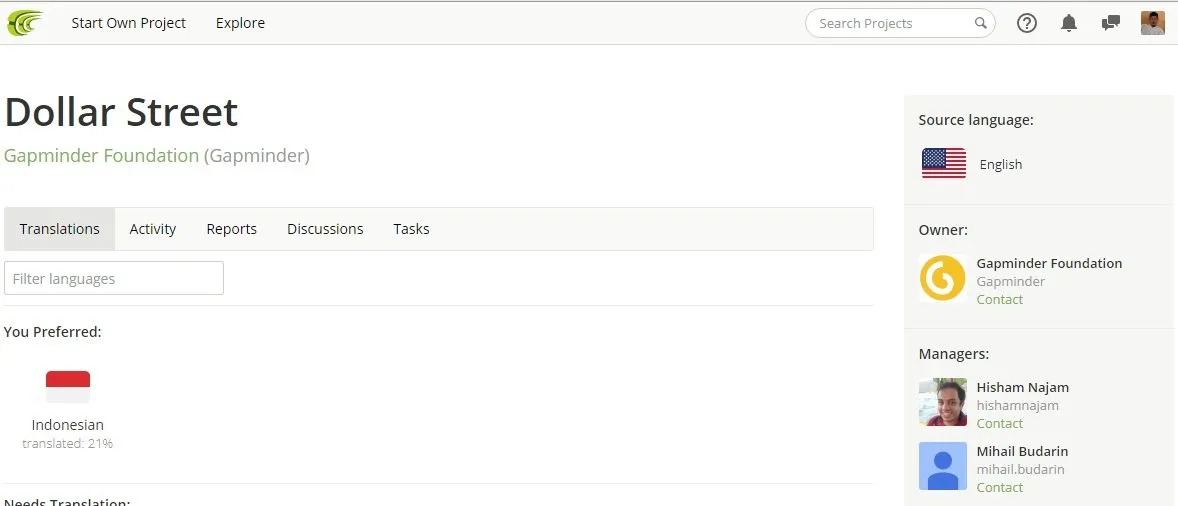
Task: Click Hisham Najam's profile photo
Action: 942,402
